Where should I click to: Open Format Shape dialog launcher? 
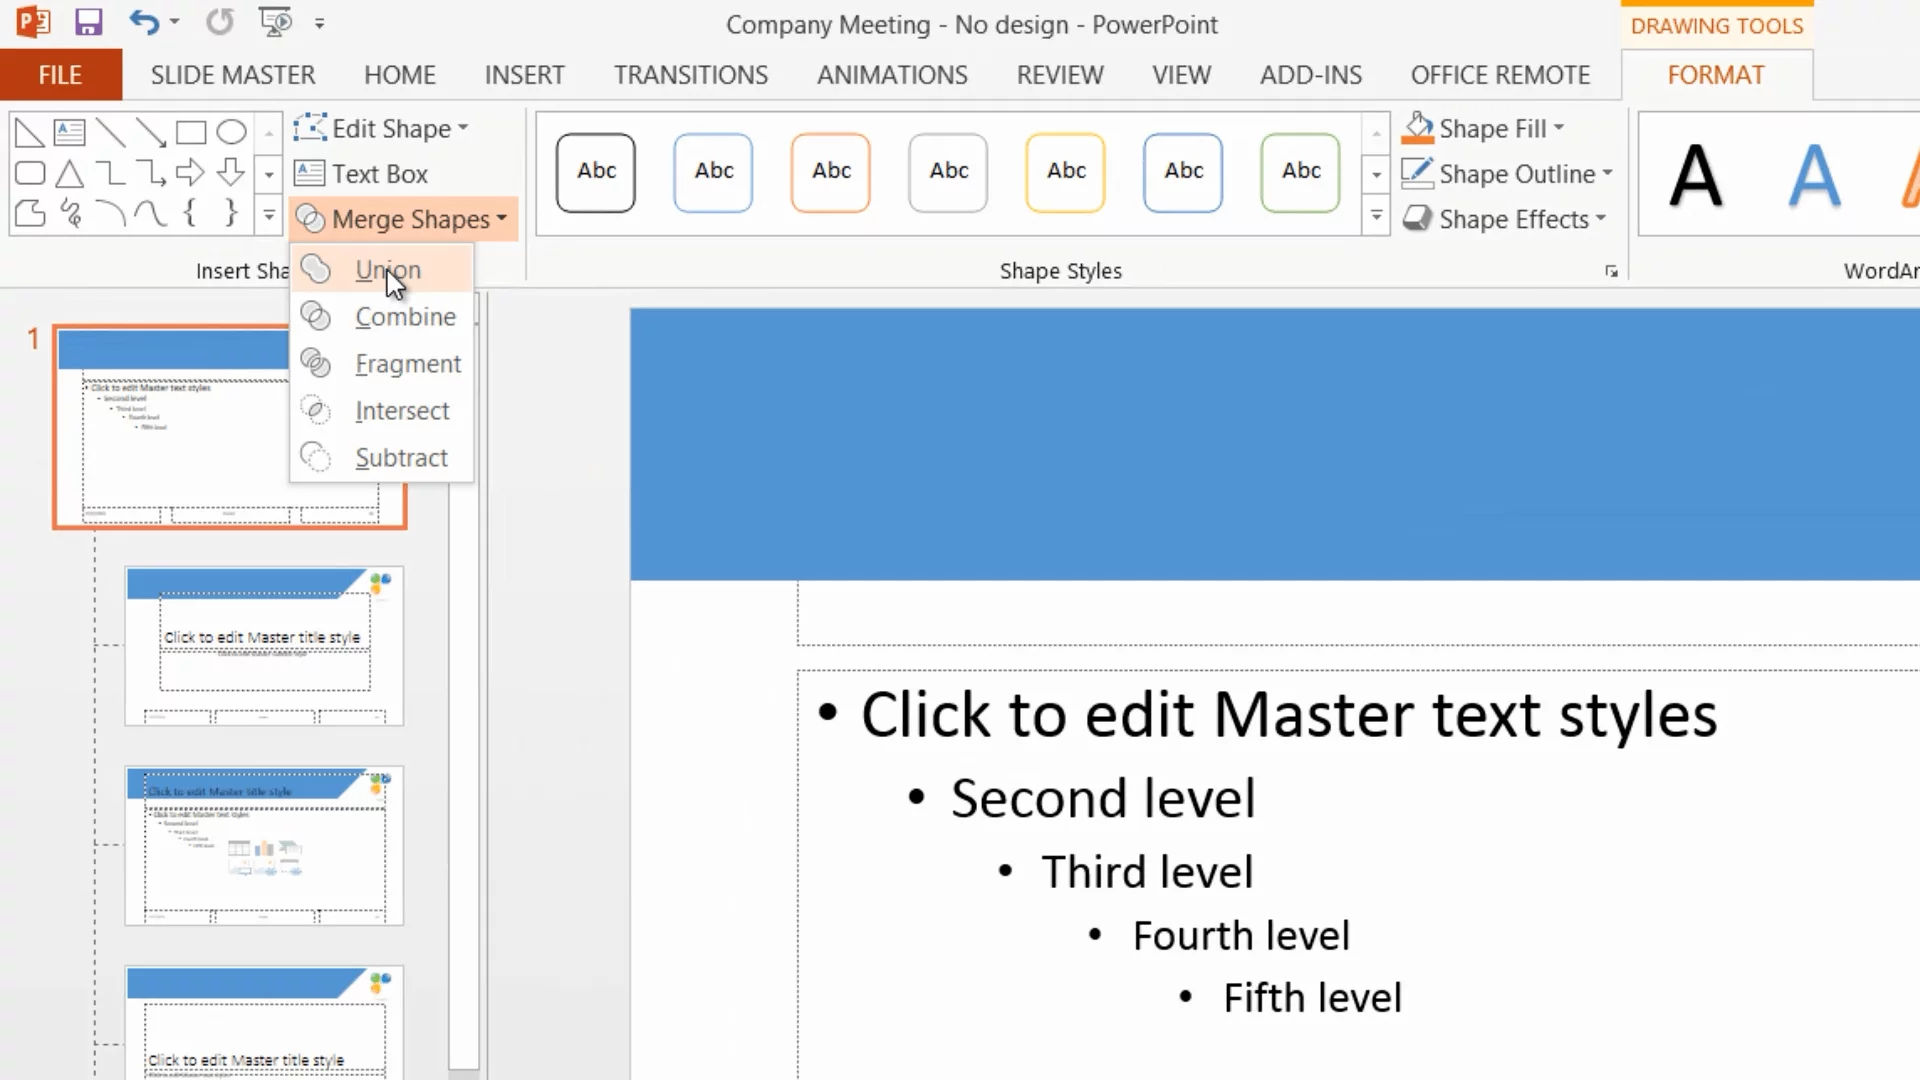click(1611, 272)
